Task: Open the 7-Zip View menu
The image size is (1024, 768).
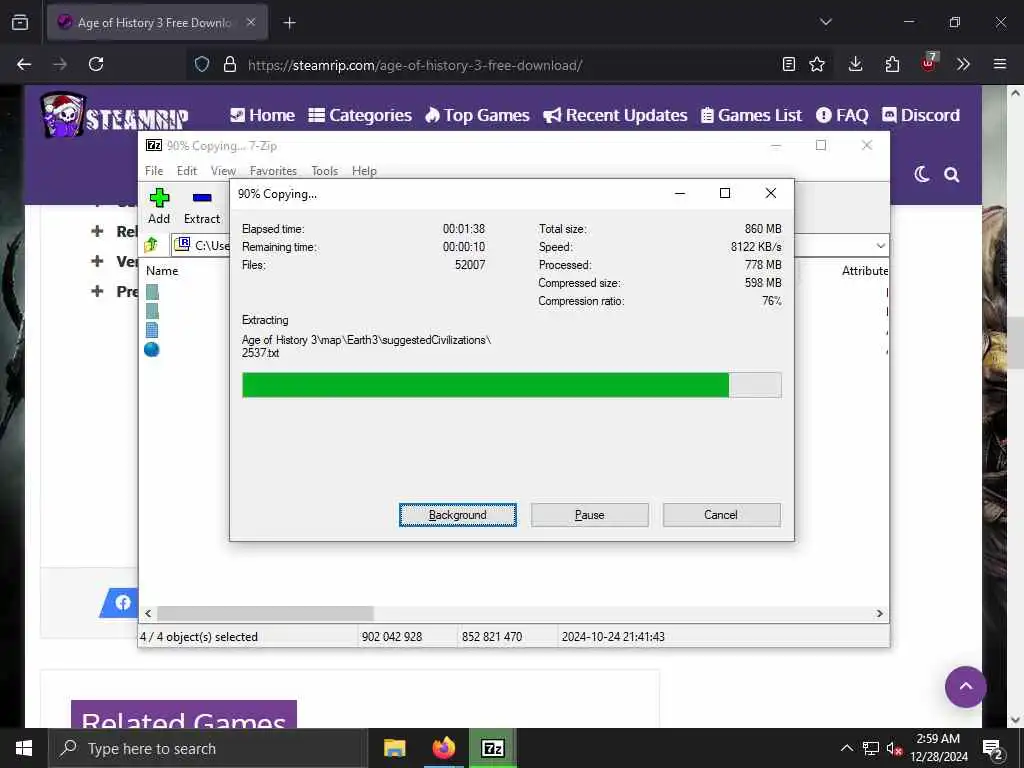Action: 223,170
